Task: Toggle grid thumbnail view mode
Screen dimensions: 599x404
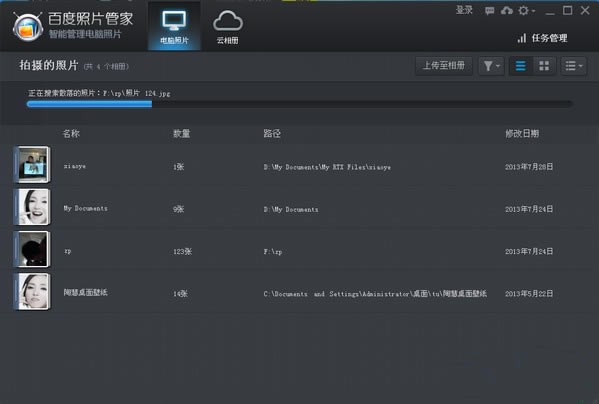Action: click(x=544, y=66)
